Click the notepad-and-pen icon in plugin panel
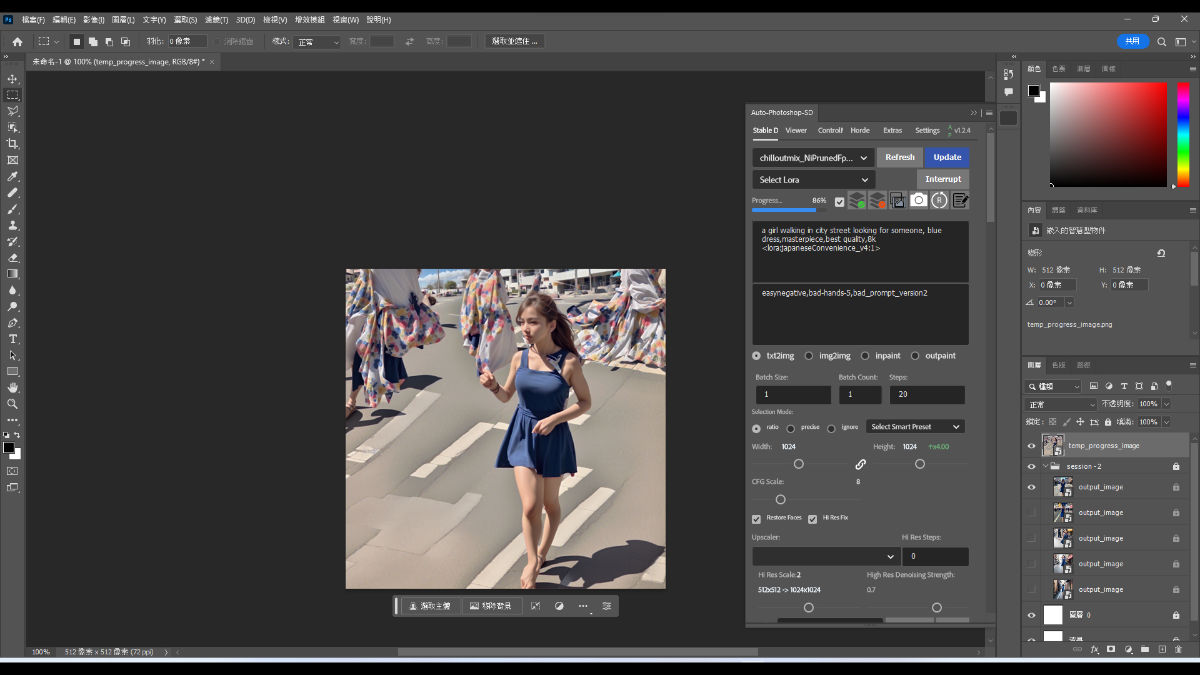This screenshot has width=1200, height=675. [960, 200]
